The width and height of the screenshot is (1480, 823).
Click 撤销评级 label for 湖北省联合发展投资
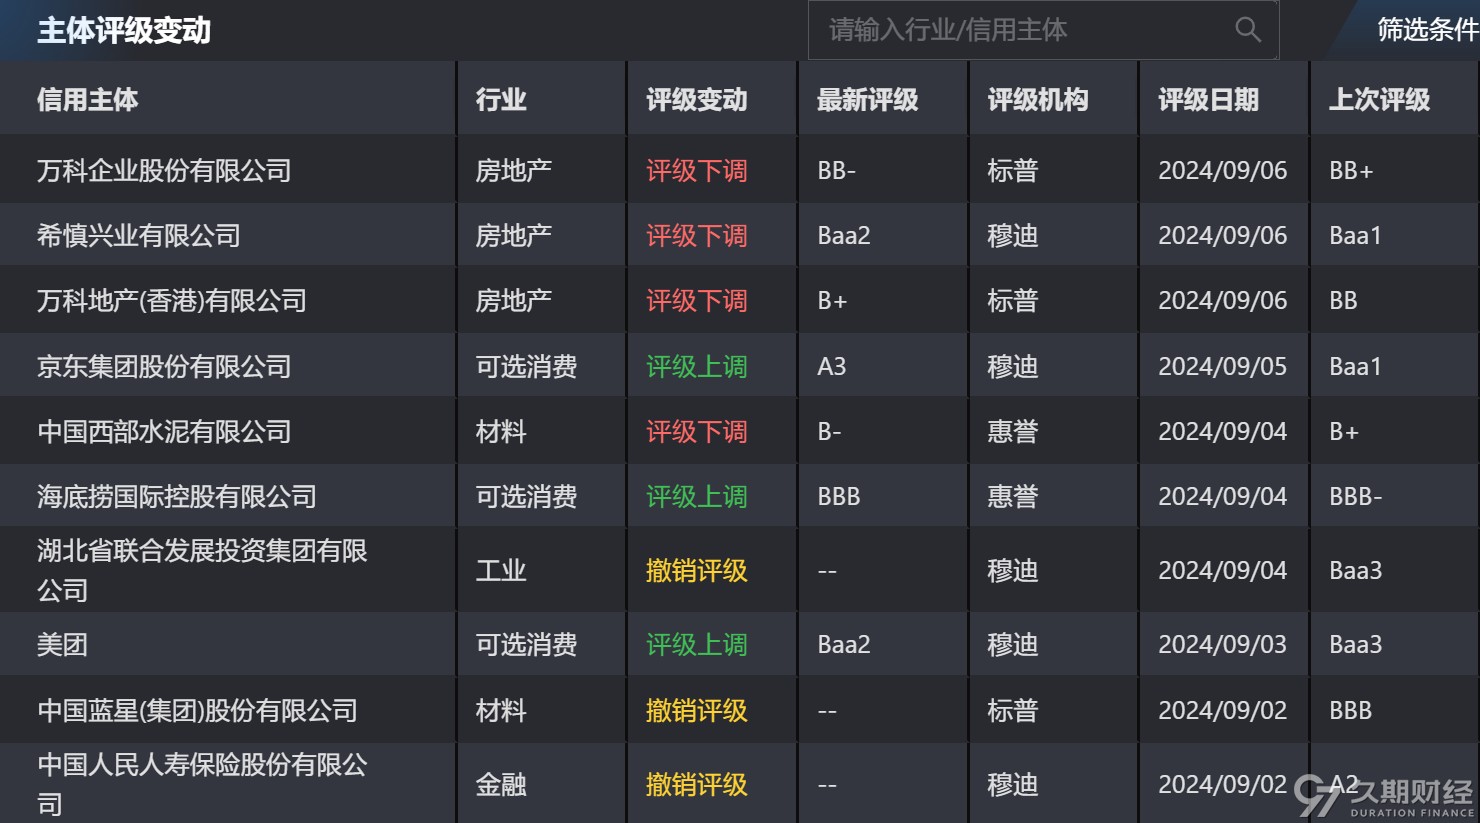tap(696, 571)
